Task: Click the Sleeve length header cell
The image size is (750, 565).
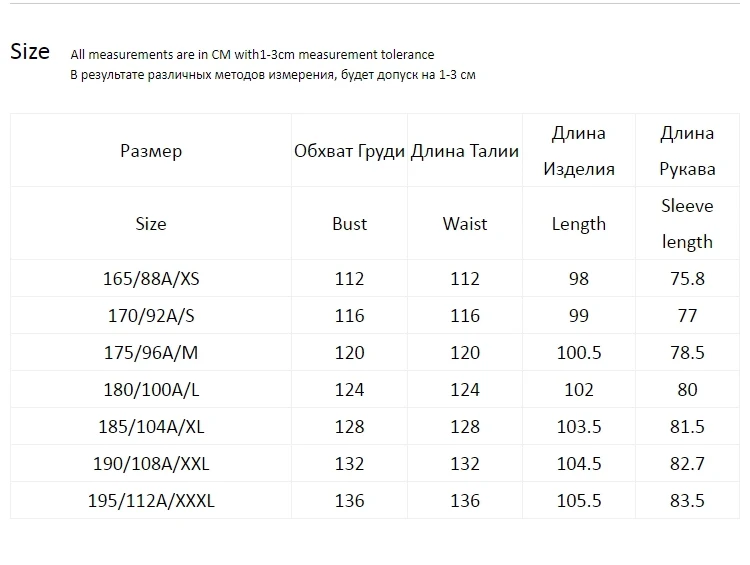Action: coord(687,223)
